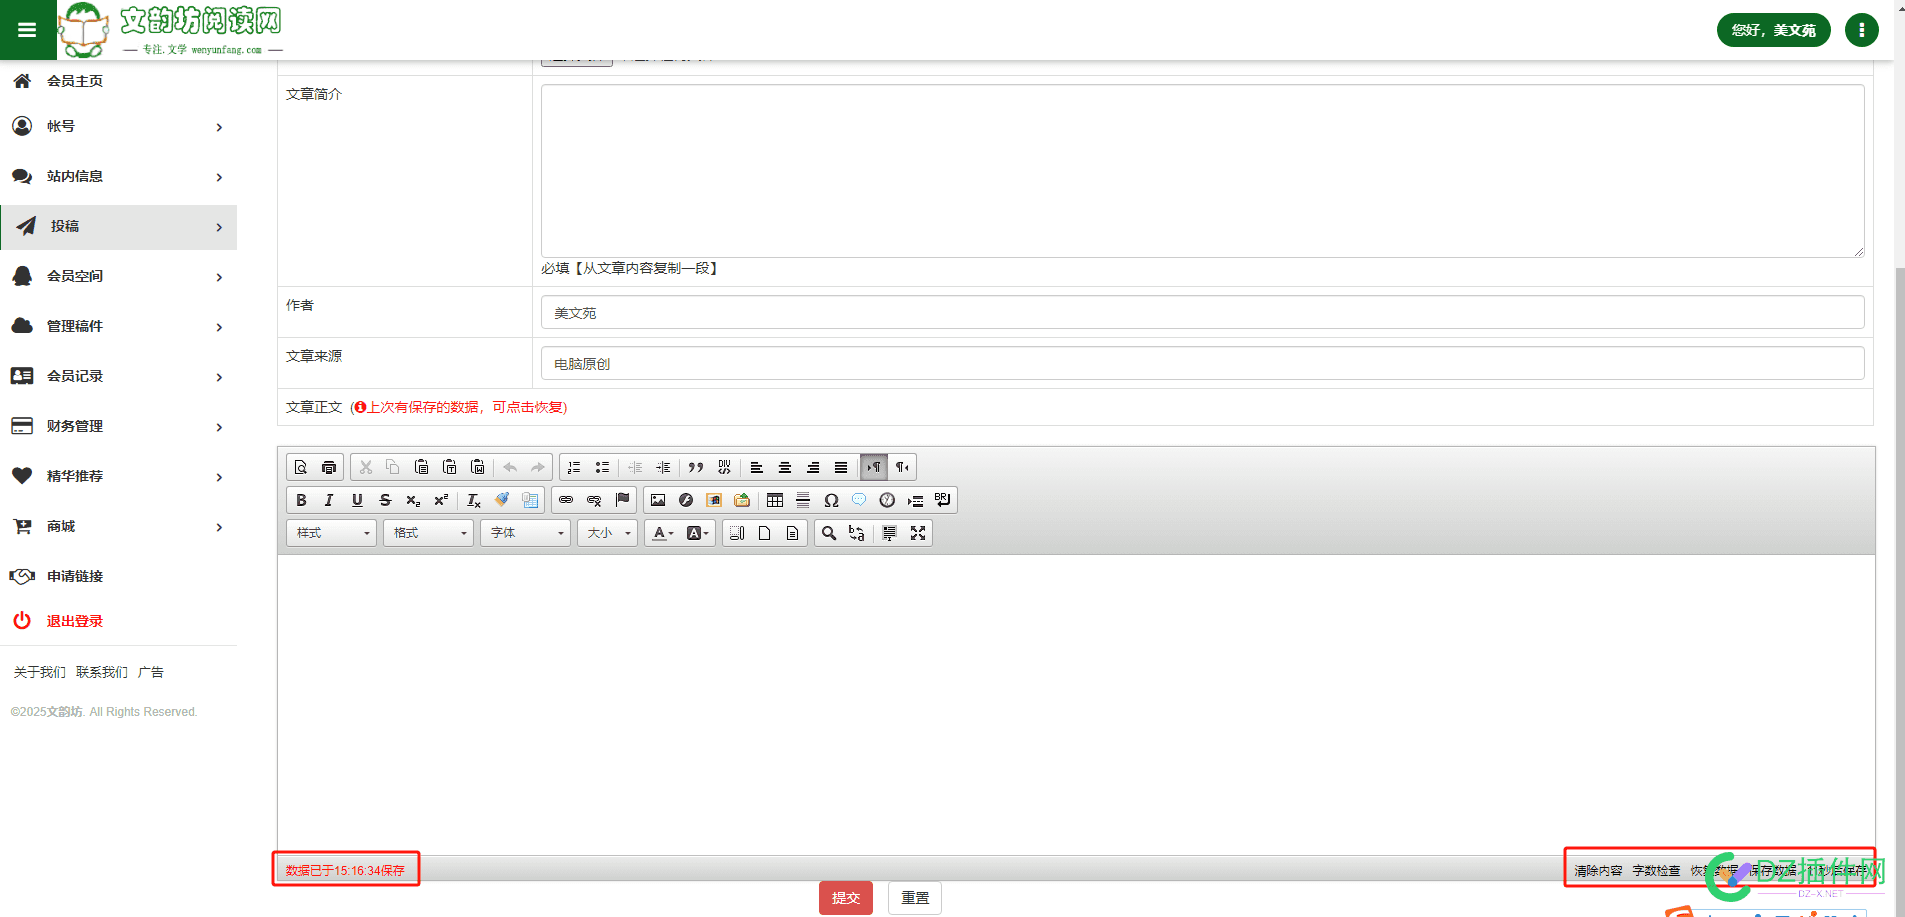Screen dimensions: 1905x917
Task: Justify the text alignment
Action: pos(841,467)
